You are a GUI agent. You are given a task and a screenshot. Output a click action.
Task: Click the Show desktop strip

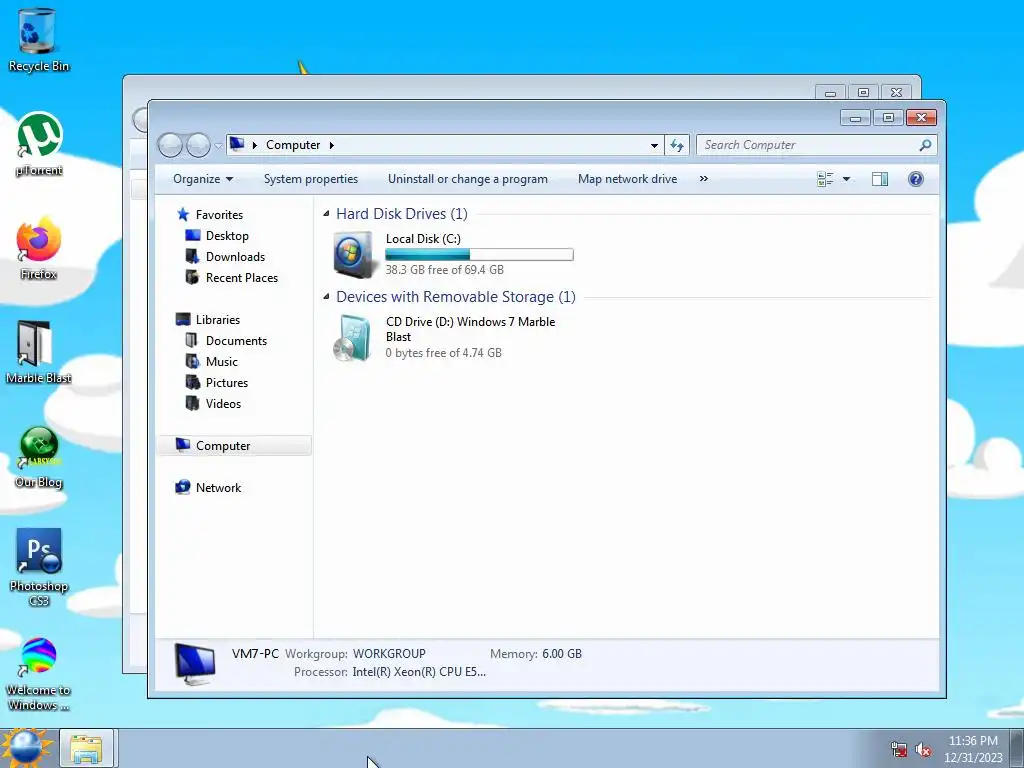(x=1017, y=749)
